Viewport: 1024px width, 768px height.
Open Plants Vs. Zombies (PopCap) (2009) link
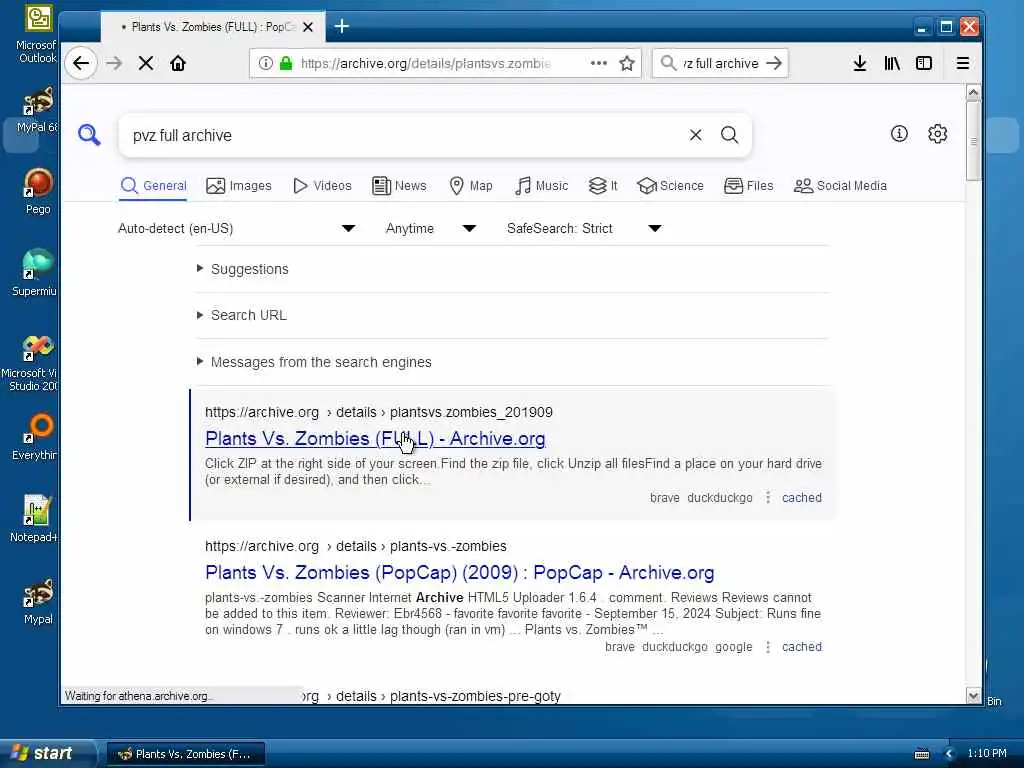pyautogui.click(x=459, y=573)
